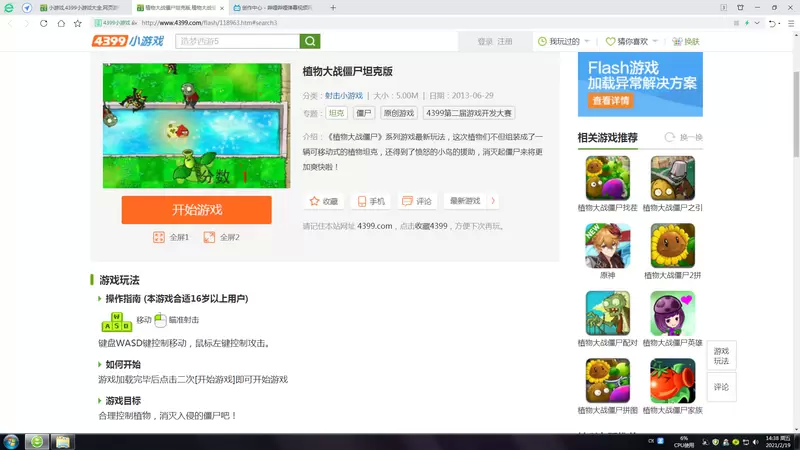Click the 手机 phone button
The image size is (800, 450).
point(371,201)
